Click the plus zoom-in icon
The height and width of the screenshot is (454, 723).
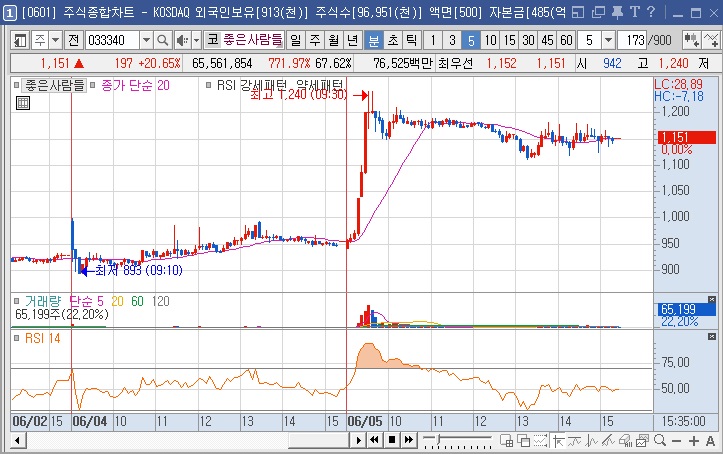[693, 441]
